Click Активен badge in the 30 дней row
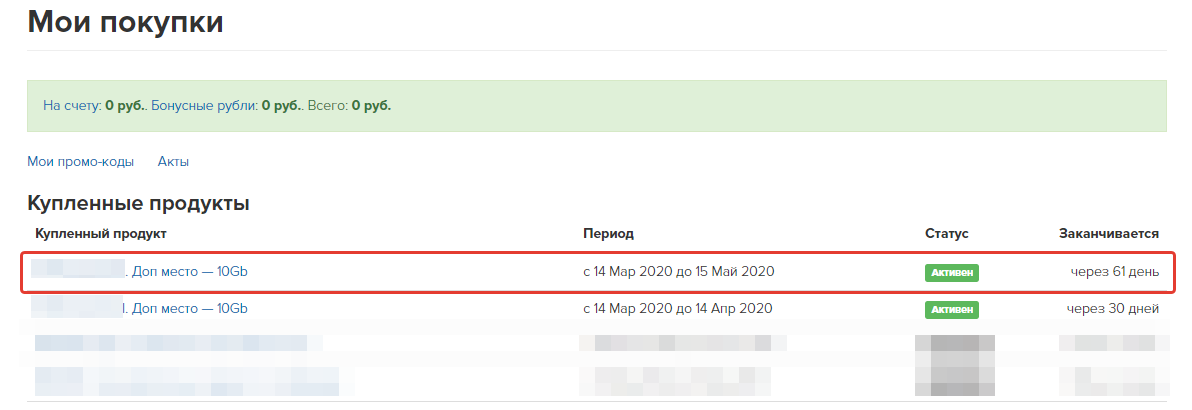 [x=952, y=310]
